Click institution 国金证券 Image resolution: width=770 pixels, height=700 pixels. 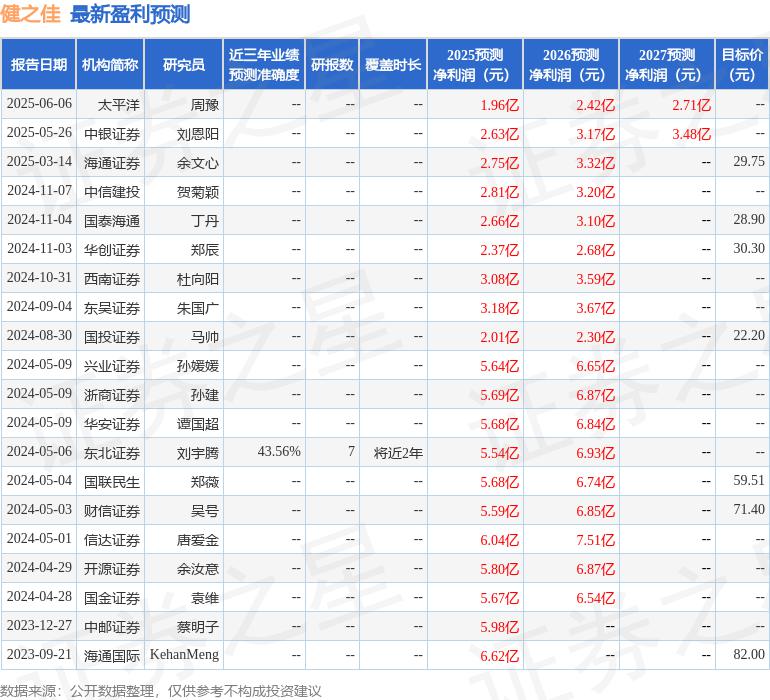111,597
